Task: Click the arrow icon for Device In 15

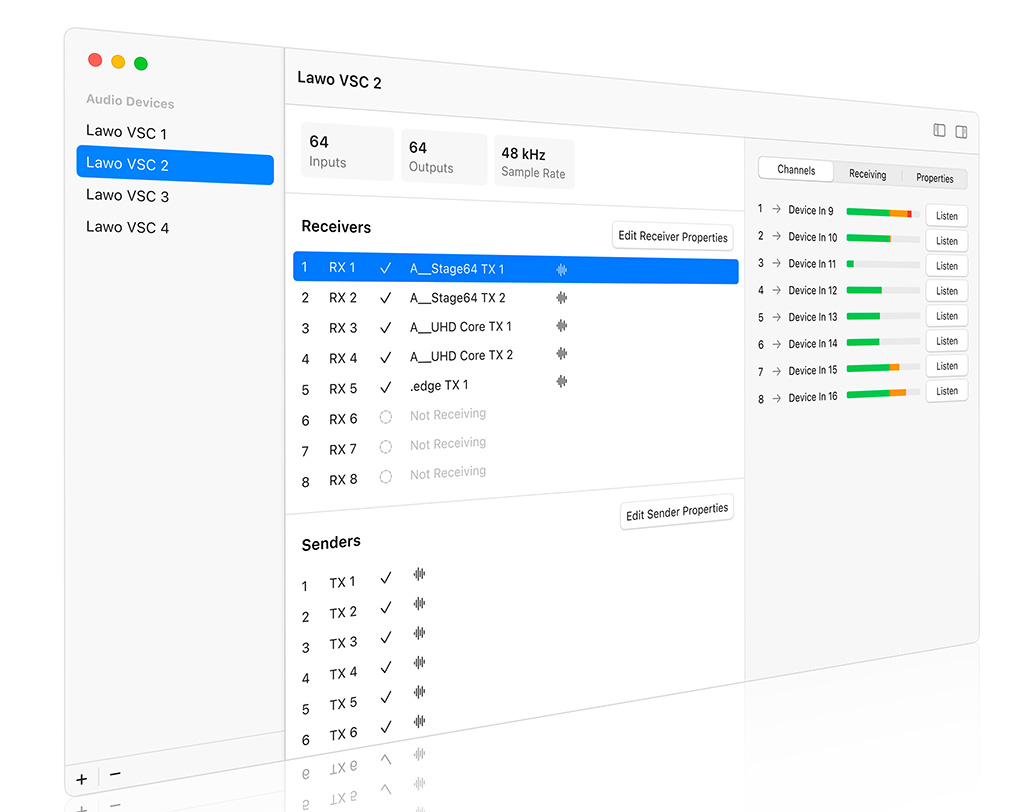Action: coord(776,371)
